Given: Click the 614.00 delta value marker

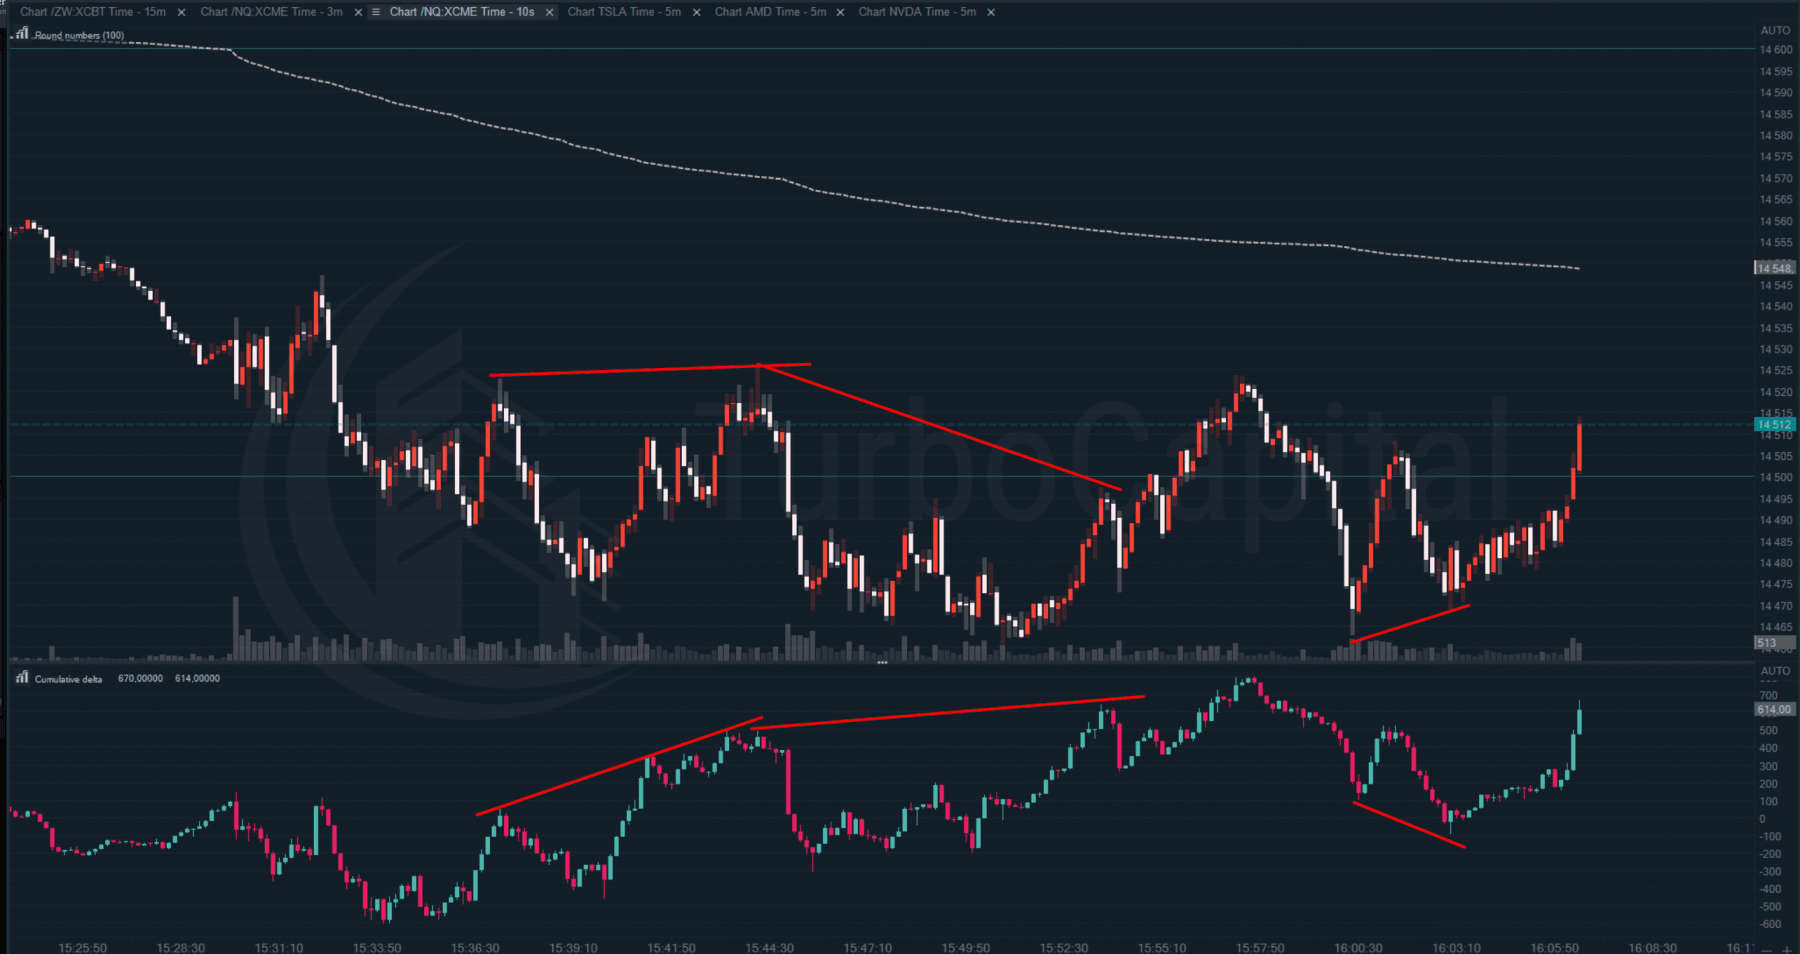Looking at the screenshot, I should (1775, 709).
